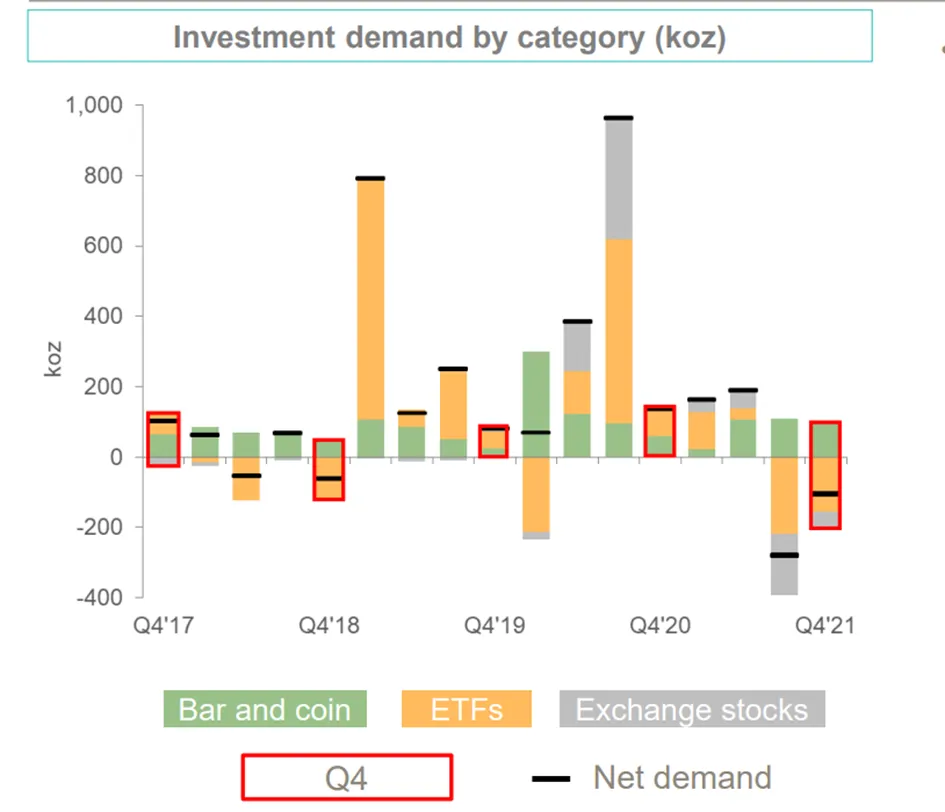Click the black line sample beside "Net demand"
This screenshot has width=945, height=812.
tap(551, 779)
